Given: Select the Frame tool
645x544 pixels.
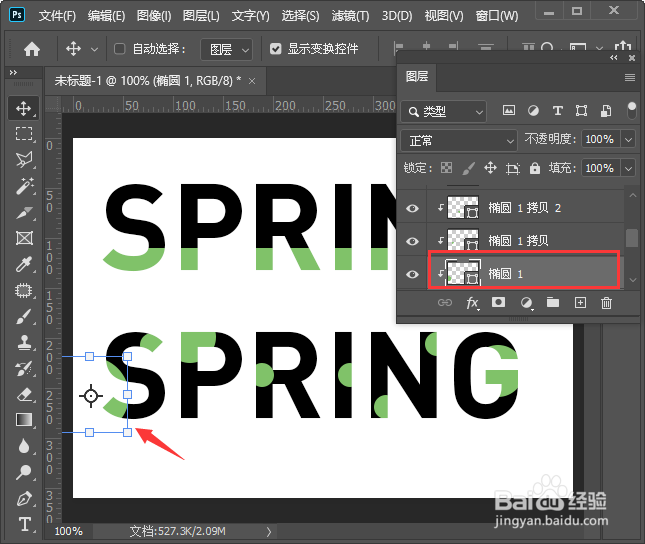Looking at the screenshot, I should point(23,238).
